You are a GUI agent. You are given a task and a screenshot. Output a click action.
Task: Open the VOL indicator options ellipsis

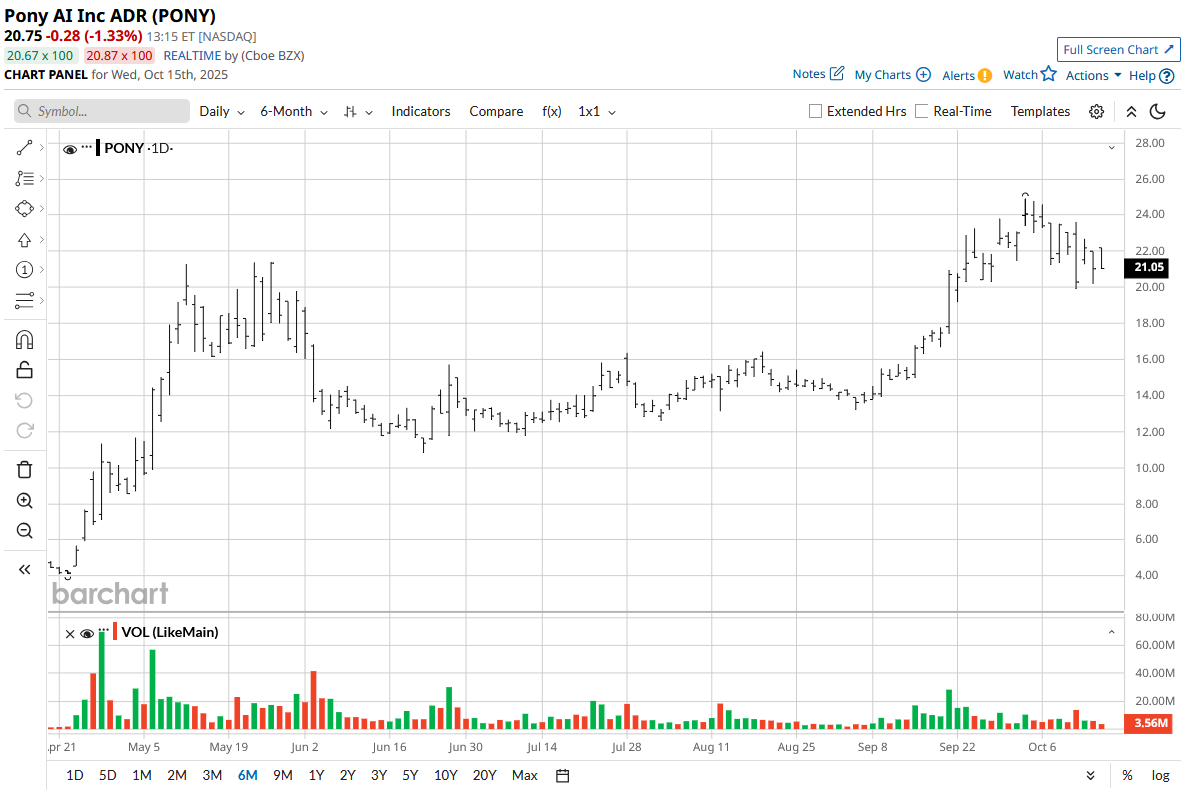coord(104,631)
